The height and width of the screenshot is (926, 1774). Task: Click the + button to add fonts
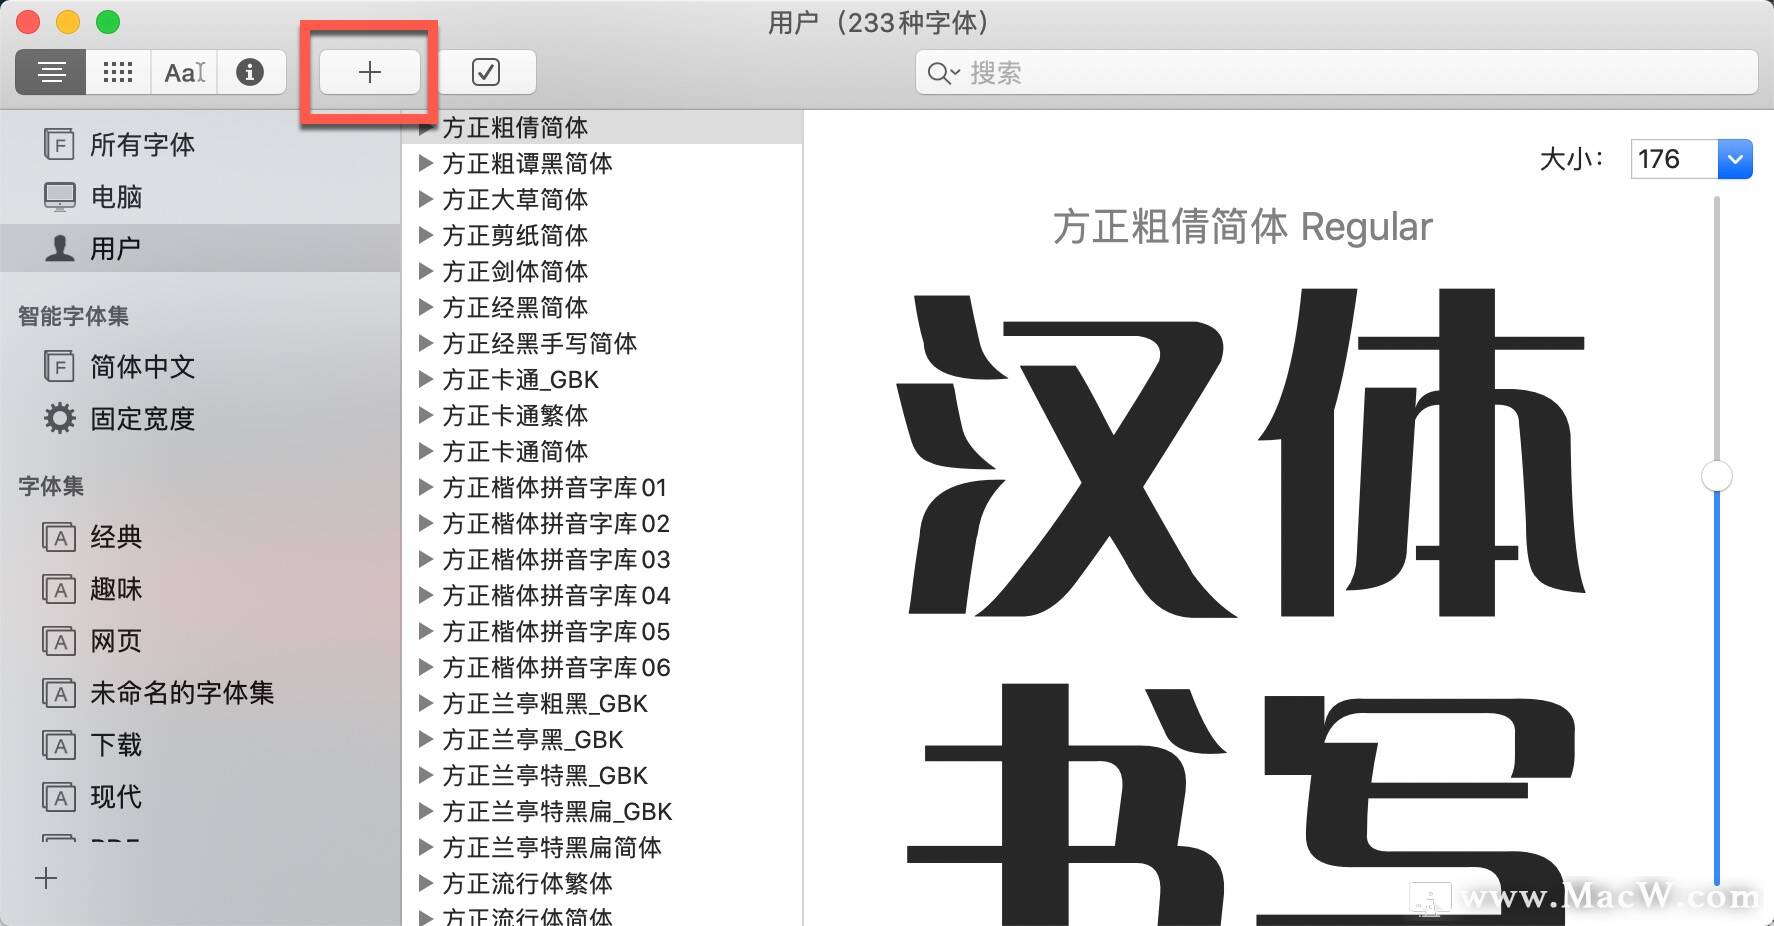pyautogui.click(x=368, y=71)
